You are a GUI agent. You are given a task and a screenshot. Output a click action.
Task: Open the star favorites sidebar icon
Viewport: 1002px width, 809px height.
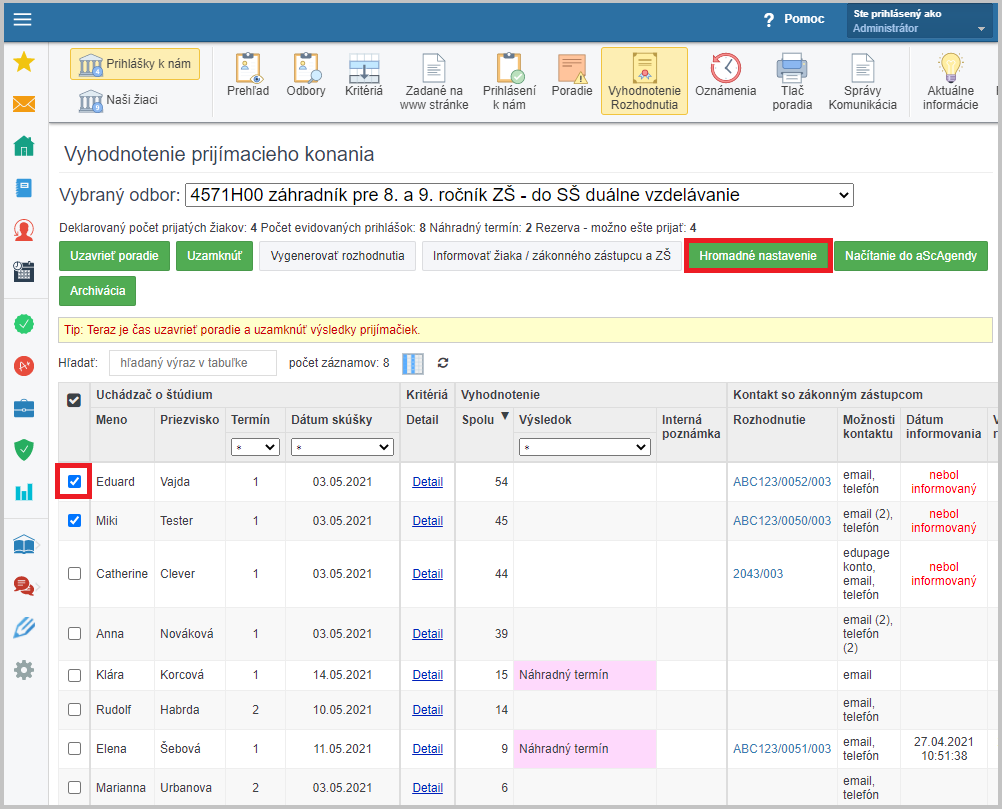pyautogui.click(x=24, y=62)
